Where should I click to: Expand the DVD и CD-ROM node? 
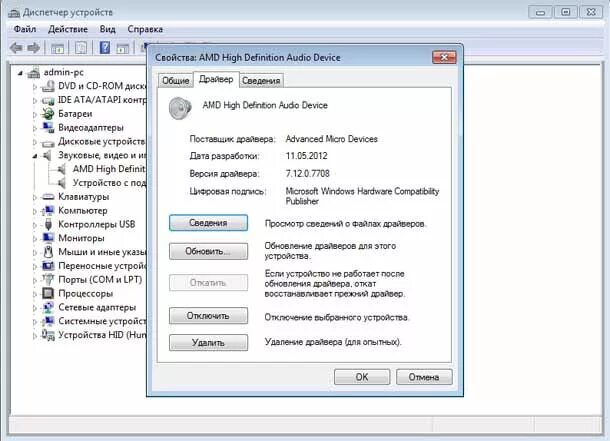click(x=35, y=87)
